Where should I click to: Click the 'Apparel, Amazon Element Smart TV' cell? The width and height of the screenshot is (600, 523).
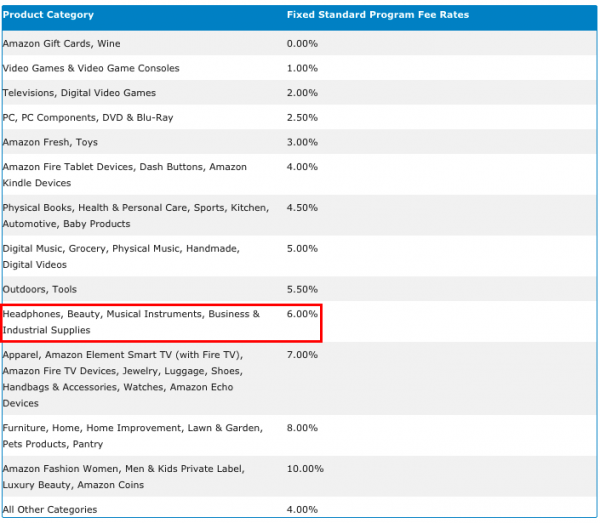click(x=123, y=379)
